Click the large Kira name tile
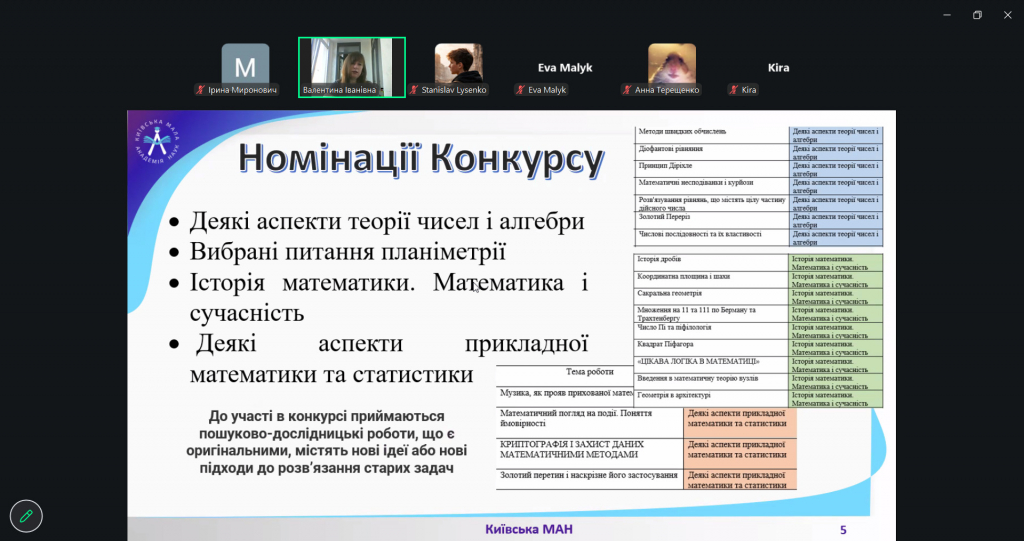1024x541 pixels. pyautogui.click(x=778, y=67)
